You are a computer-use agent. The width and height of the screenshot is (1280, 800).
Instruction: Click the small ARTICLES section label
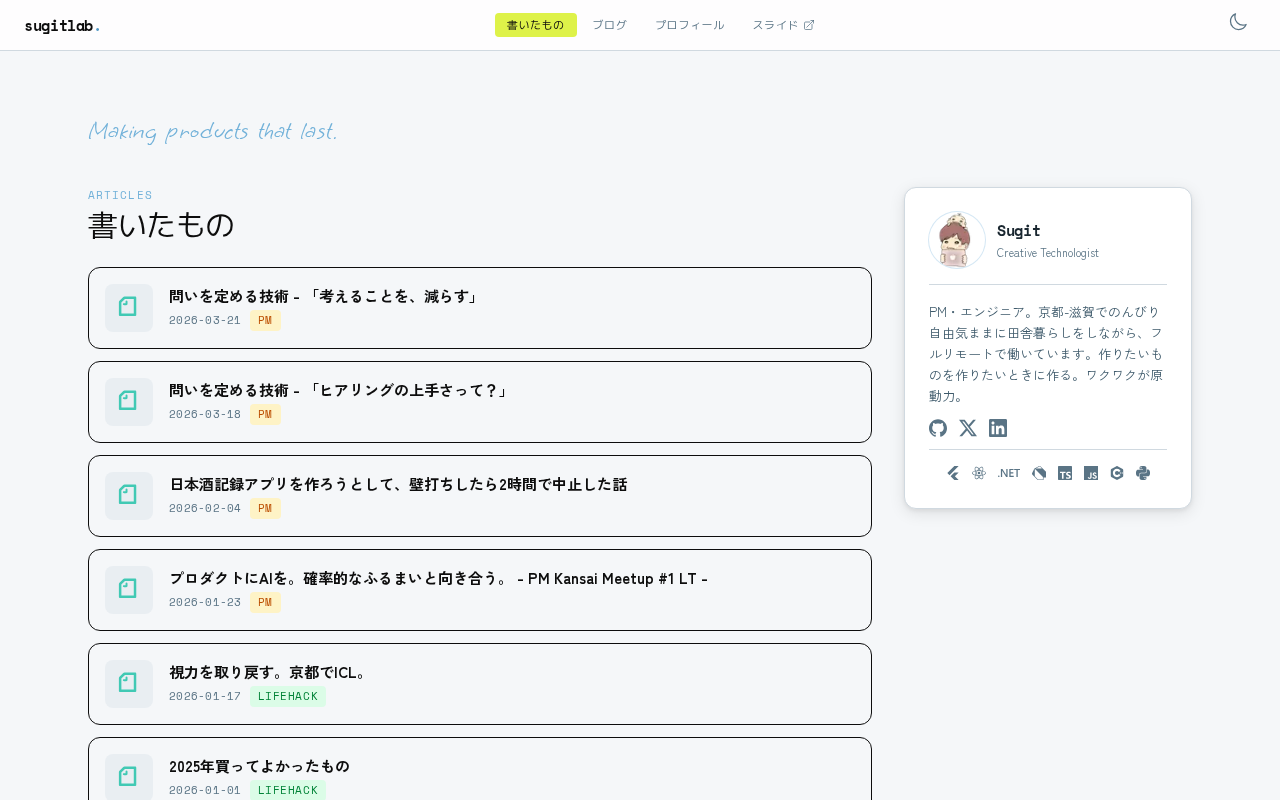(x=120, y=195)
